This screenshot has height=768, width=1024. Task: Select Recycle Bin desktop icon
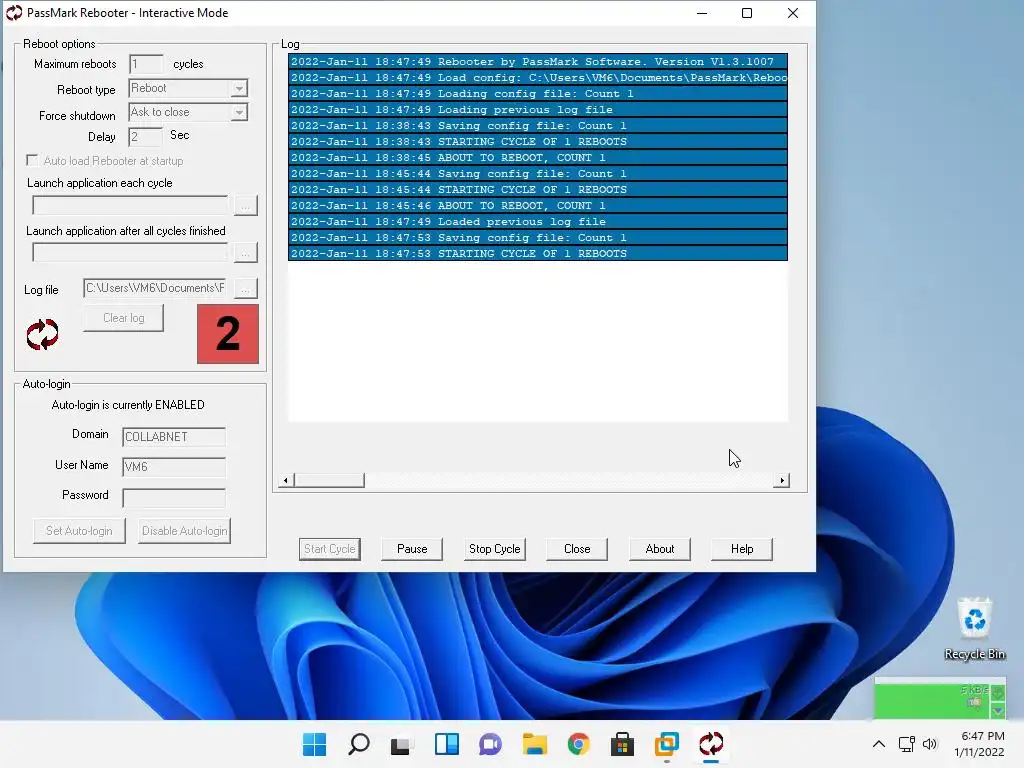974,629
